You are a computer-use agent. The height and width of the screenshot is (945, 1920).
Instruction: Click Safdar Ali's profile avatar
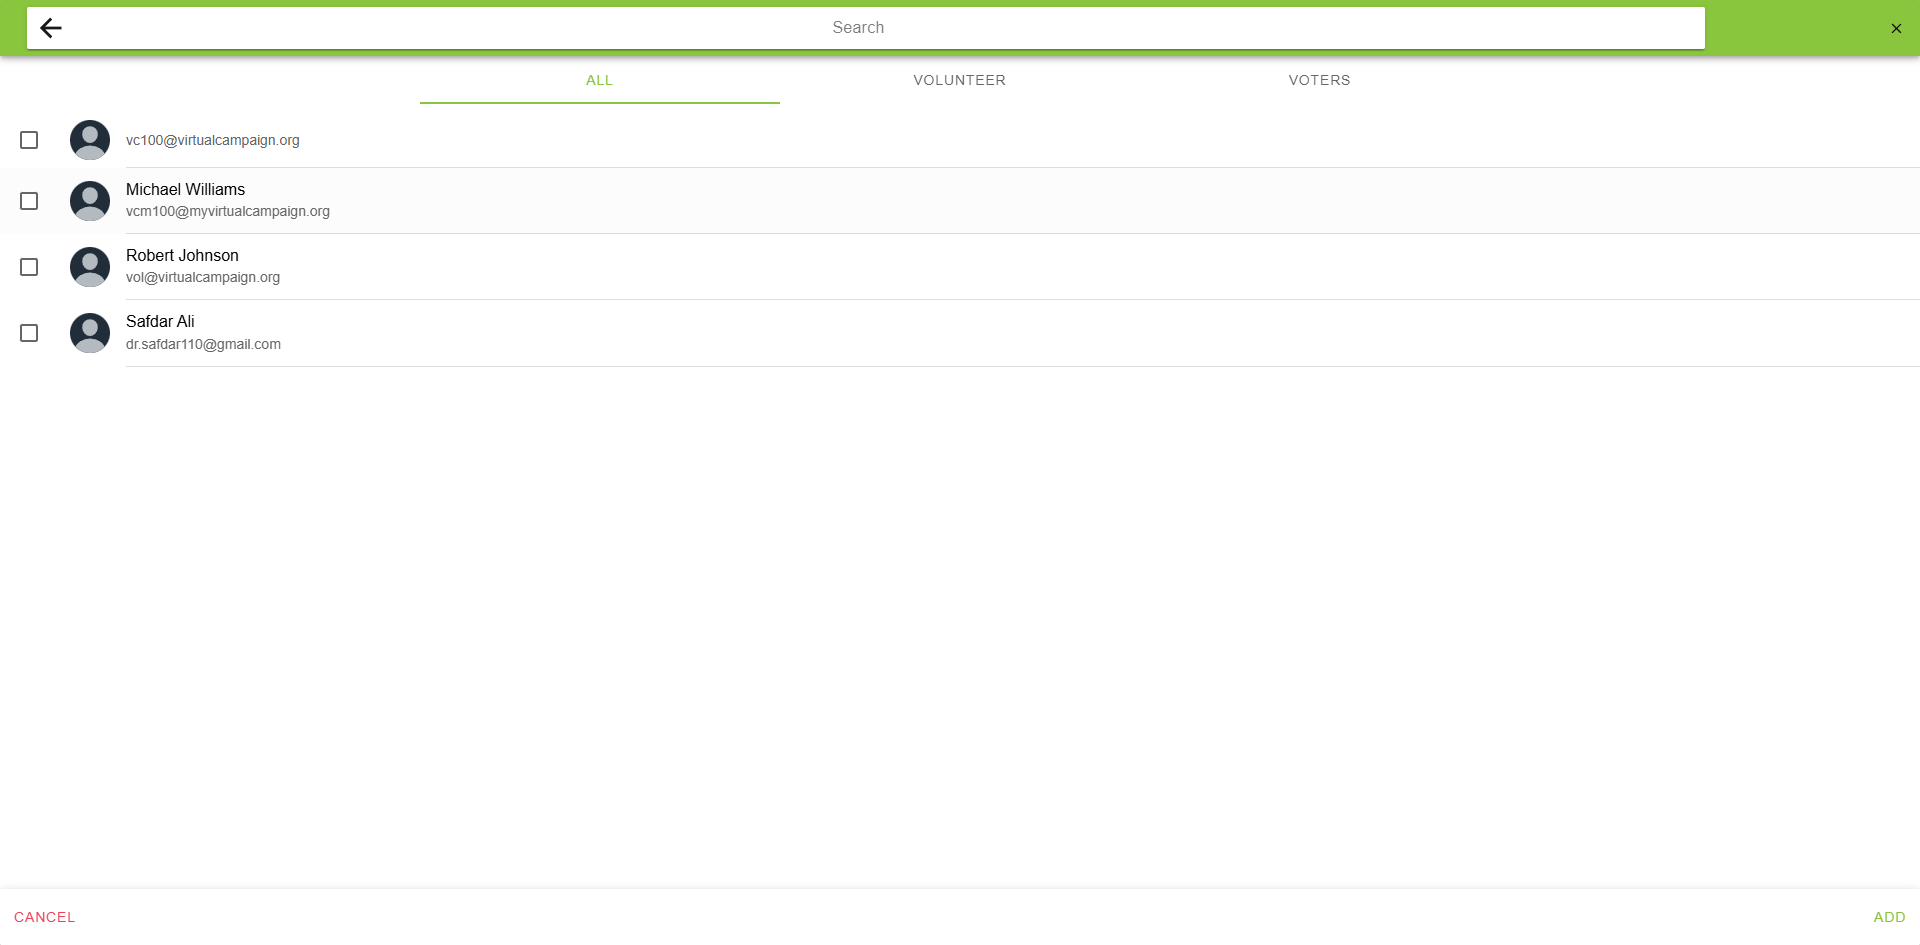pos(89,332)
